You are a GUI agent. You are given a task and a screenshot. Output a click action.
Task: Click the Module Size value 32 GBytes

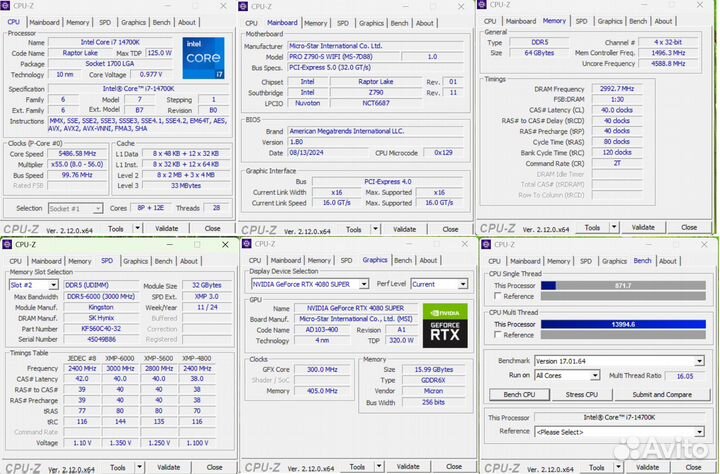(207, 285)
